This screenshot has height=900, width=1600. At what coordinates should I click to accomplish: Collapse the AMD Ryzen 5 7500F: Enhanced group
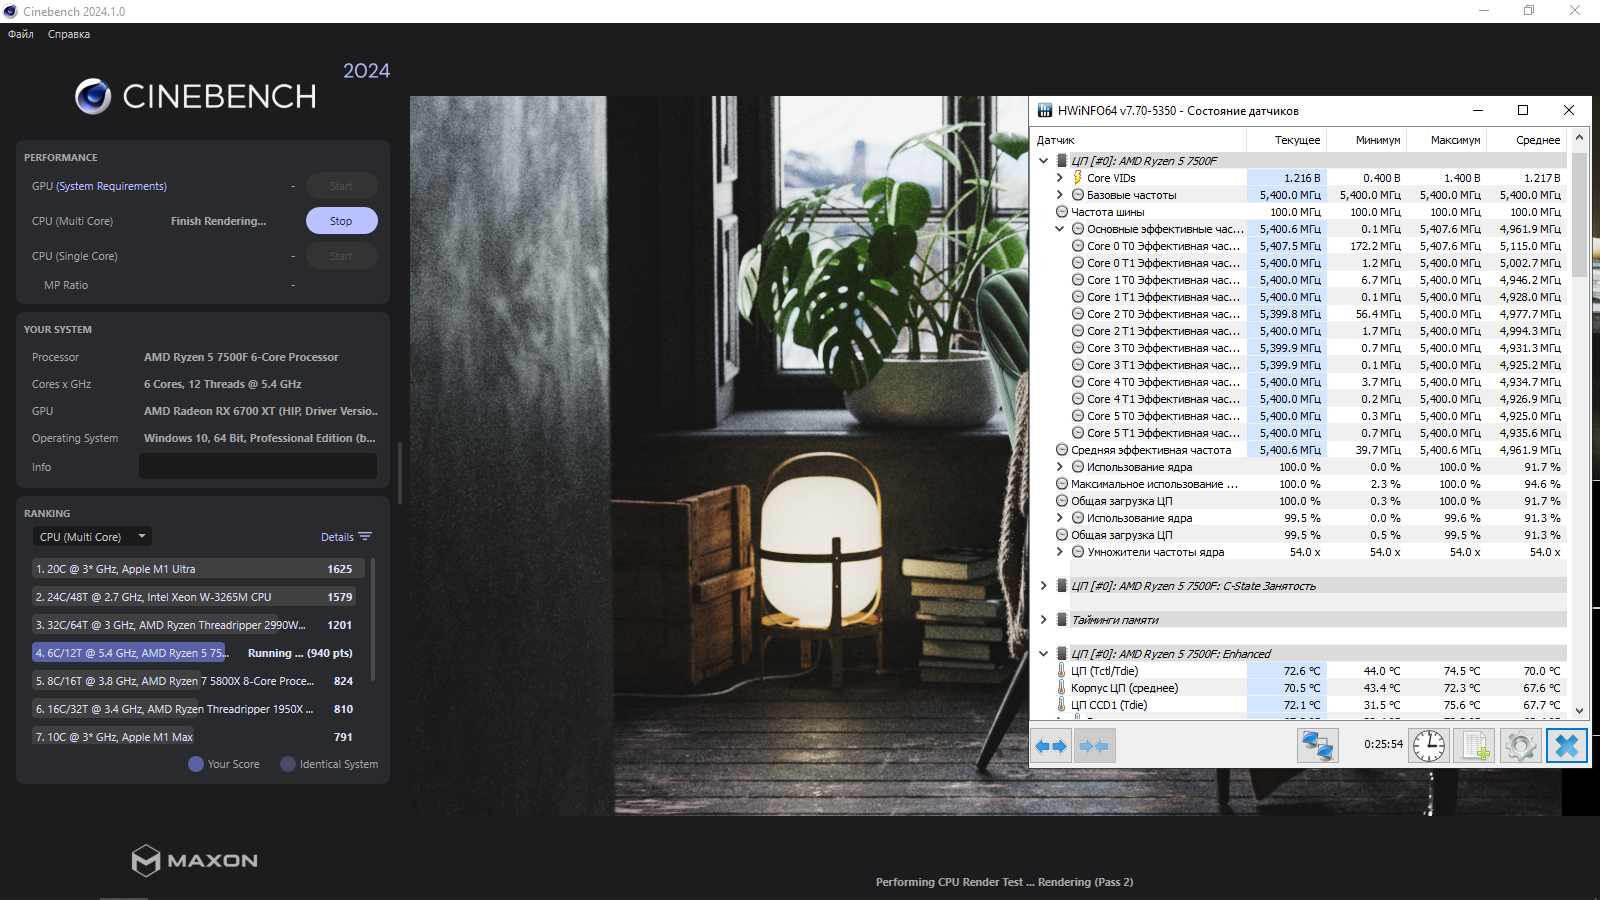(x=1044, y=654)
